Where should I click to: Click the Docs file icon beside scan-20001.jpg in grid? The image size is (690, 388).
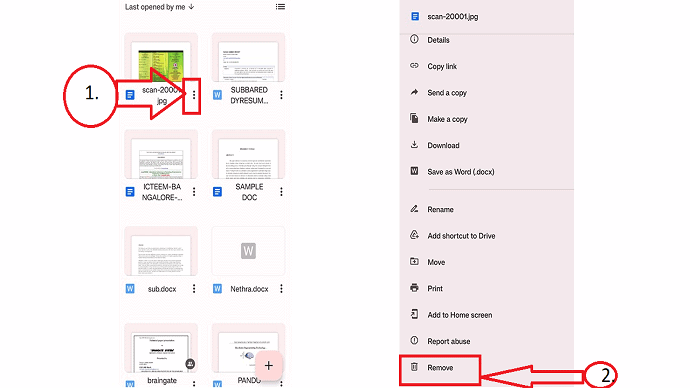click(x=130, y=95)
